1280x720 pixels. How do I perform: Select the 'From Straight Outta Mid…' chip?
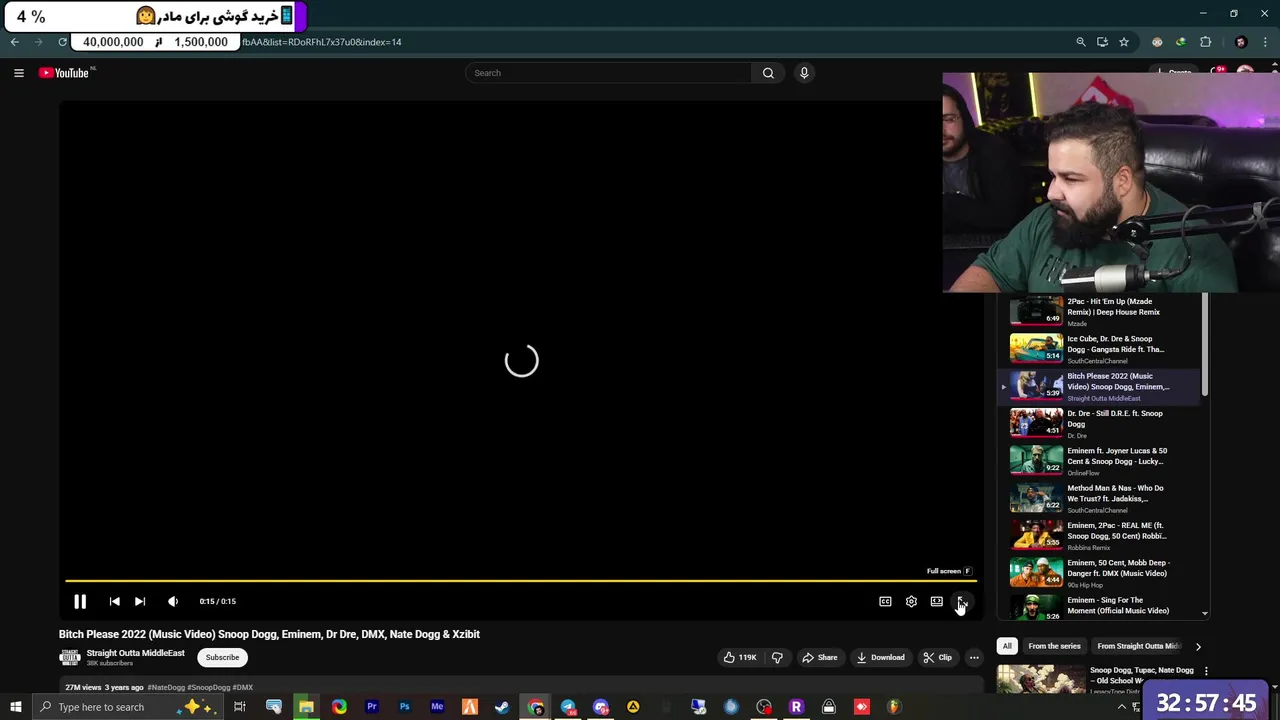(x=1138, y=646)
